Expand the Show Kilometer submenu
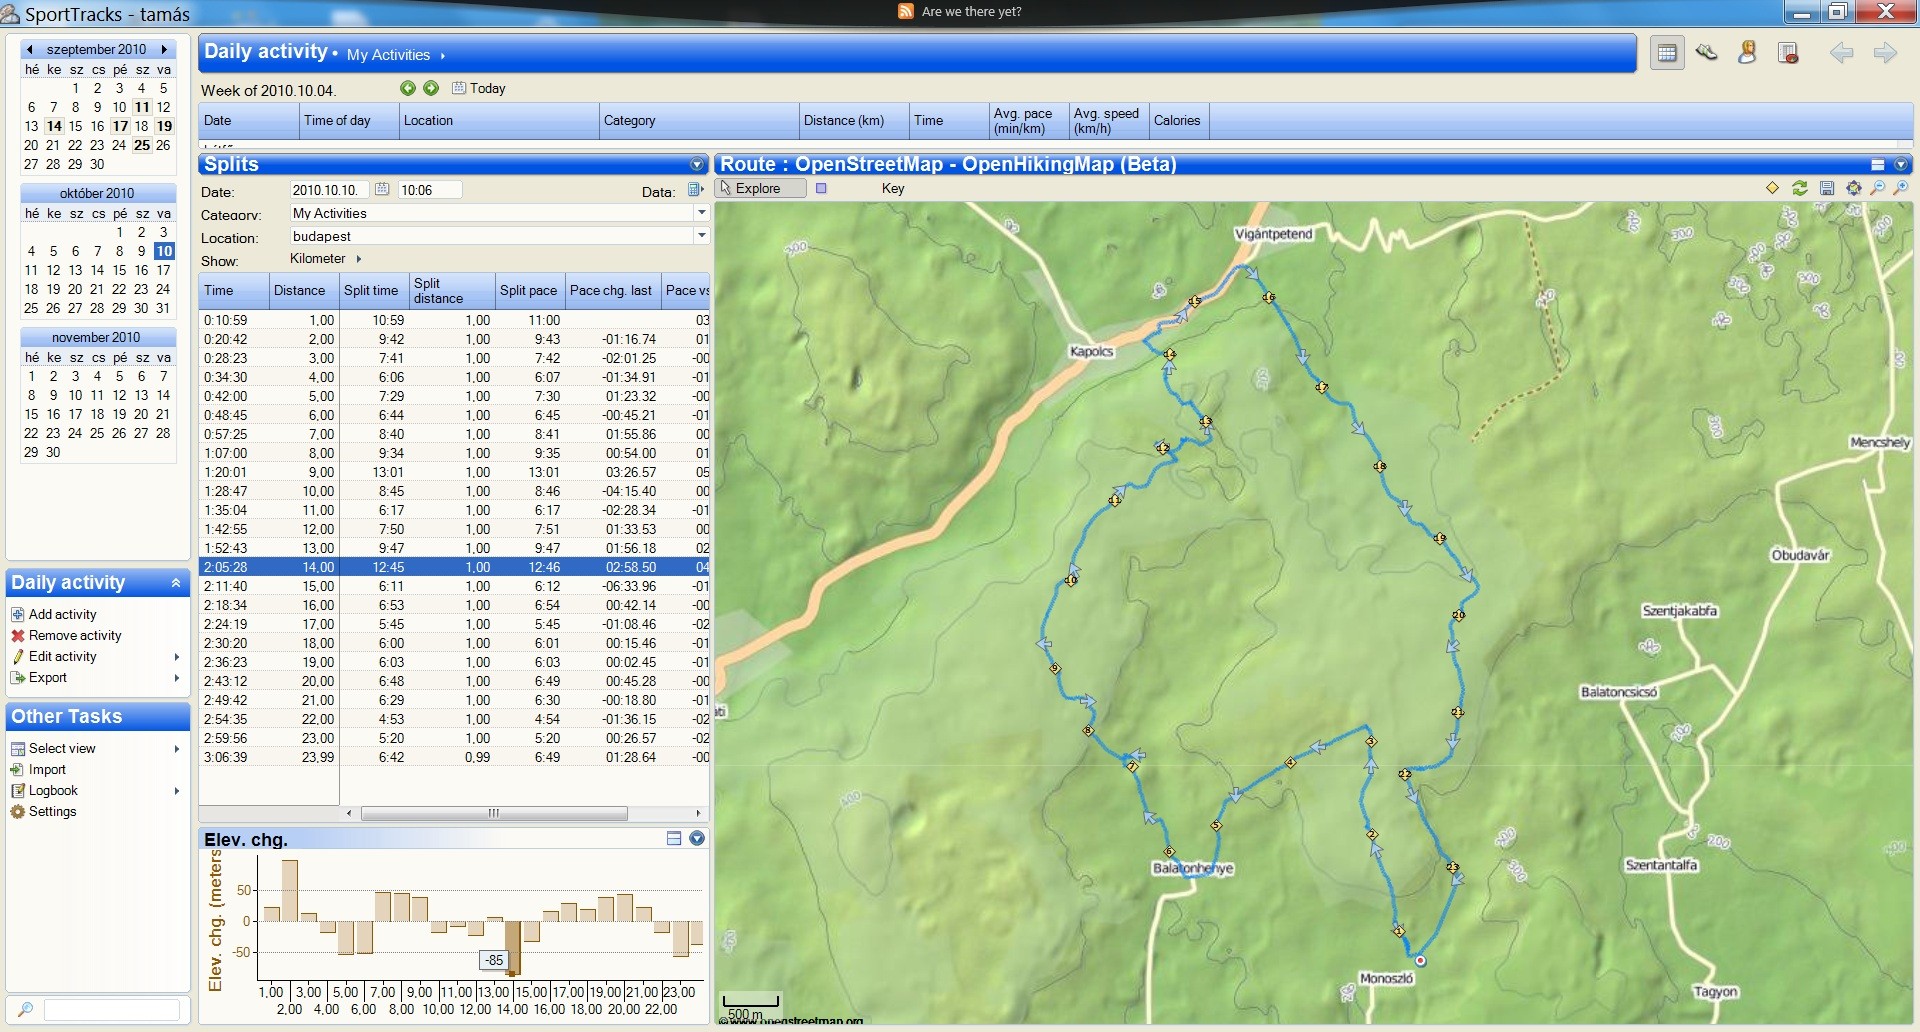 [358, 259]
